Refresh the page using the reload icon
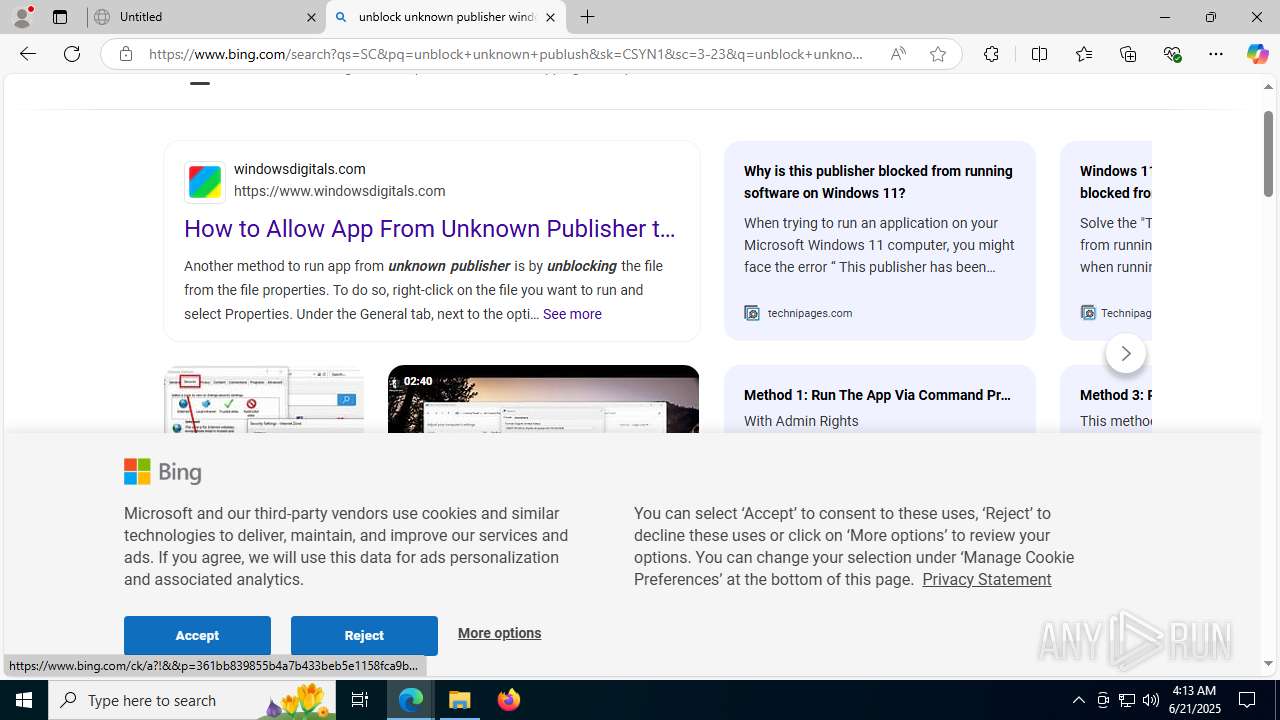Screen dimensions: 1280x720 tap(72, 54)
